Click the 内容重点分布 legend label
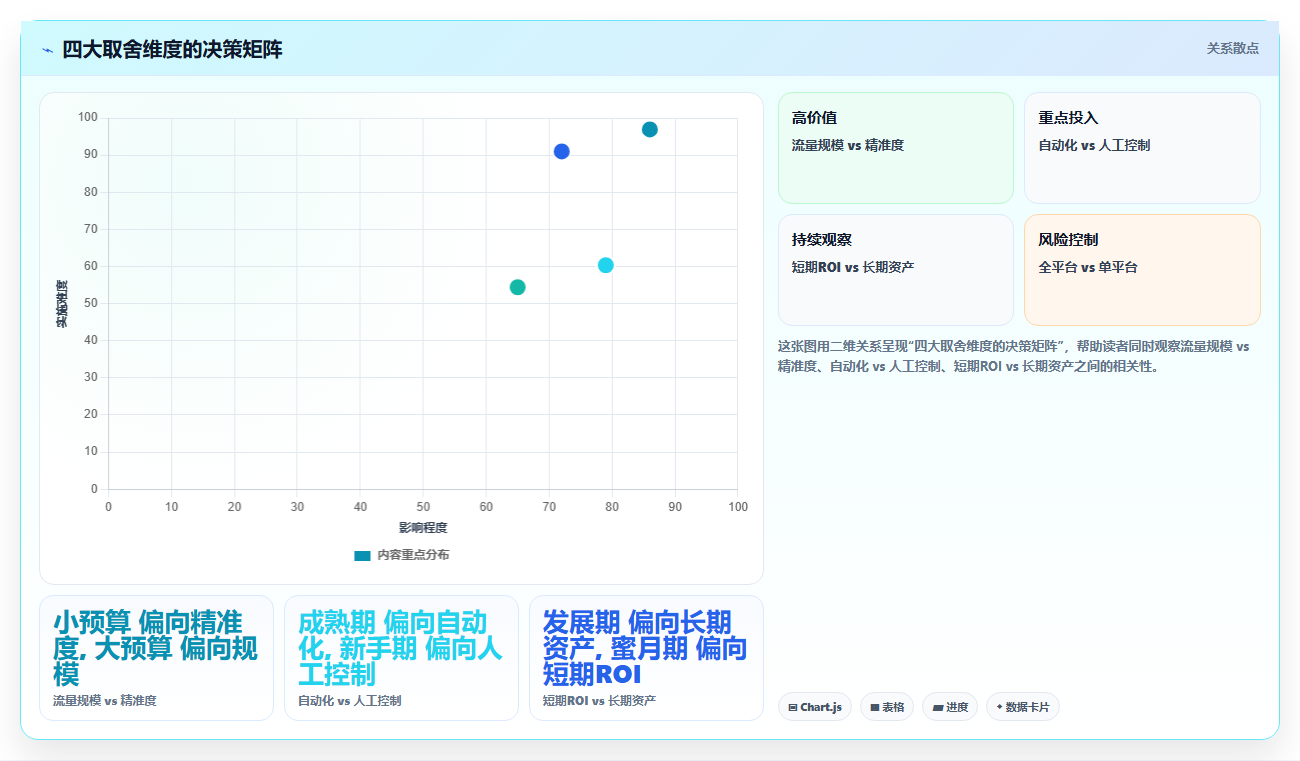1300x761 pixels. pyautogui.click(x=413, y=555)
